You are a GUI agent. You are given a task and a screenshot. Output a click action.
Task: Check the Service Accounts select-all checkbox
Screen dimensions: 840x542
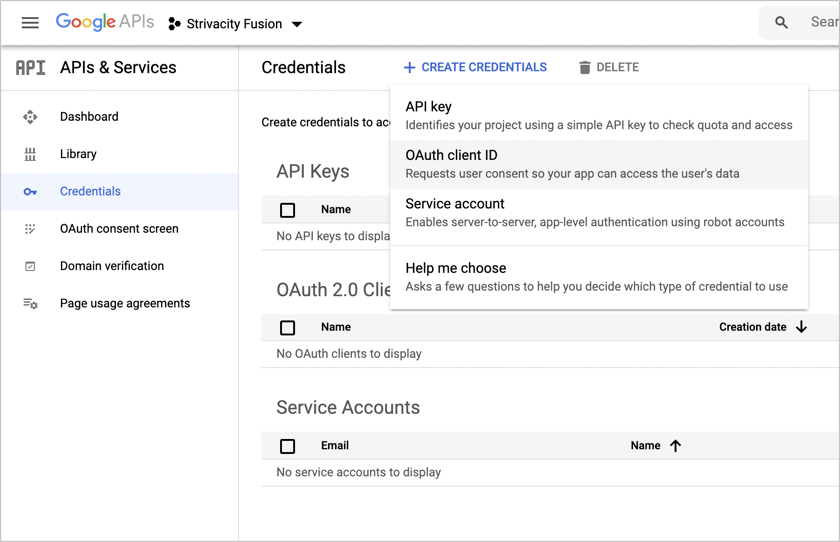coord(288,446)
